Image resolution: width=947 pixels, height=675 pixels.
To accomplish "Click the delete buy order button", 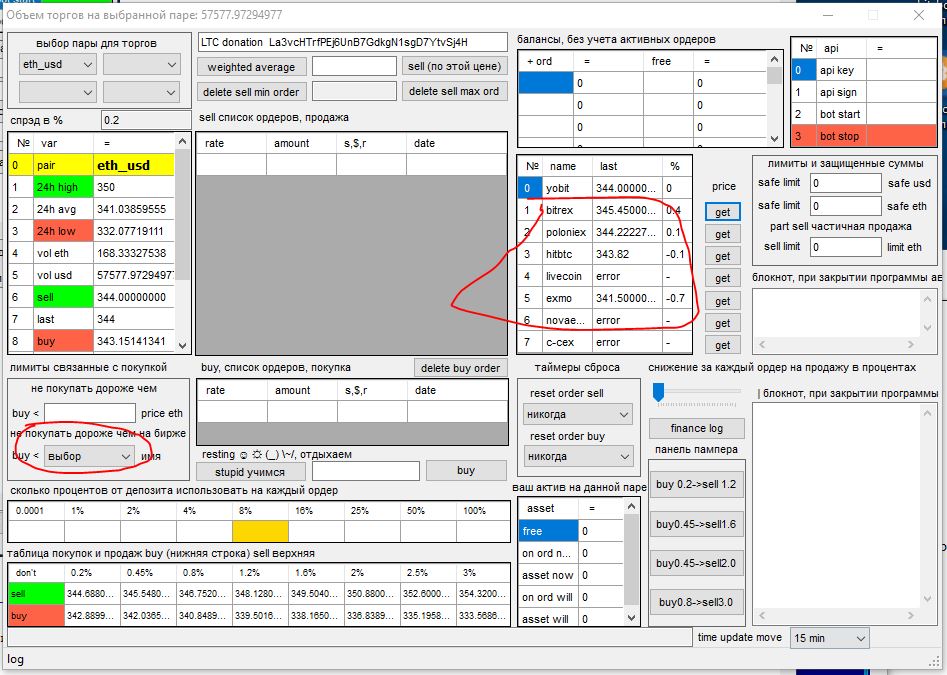I will pyautogui.click(x=460, y=368).
